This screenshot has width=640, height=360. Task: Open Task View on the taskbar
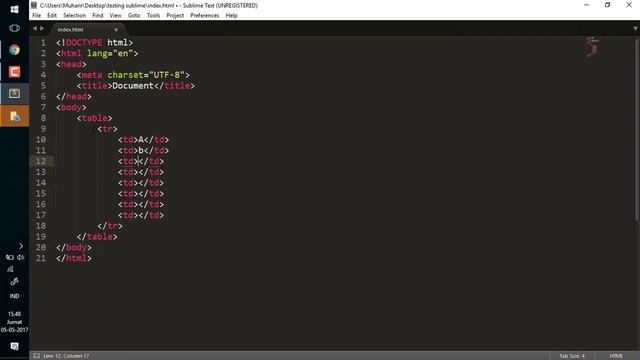pyautogui.click(x=14, y=28)
